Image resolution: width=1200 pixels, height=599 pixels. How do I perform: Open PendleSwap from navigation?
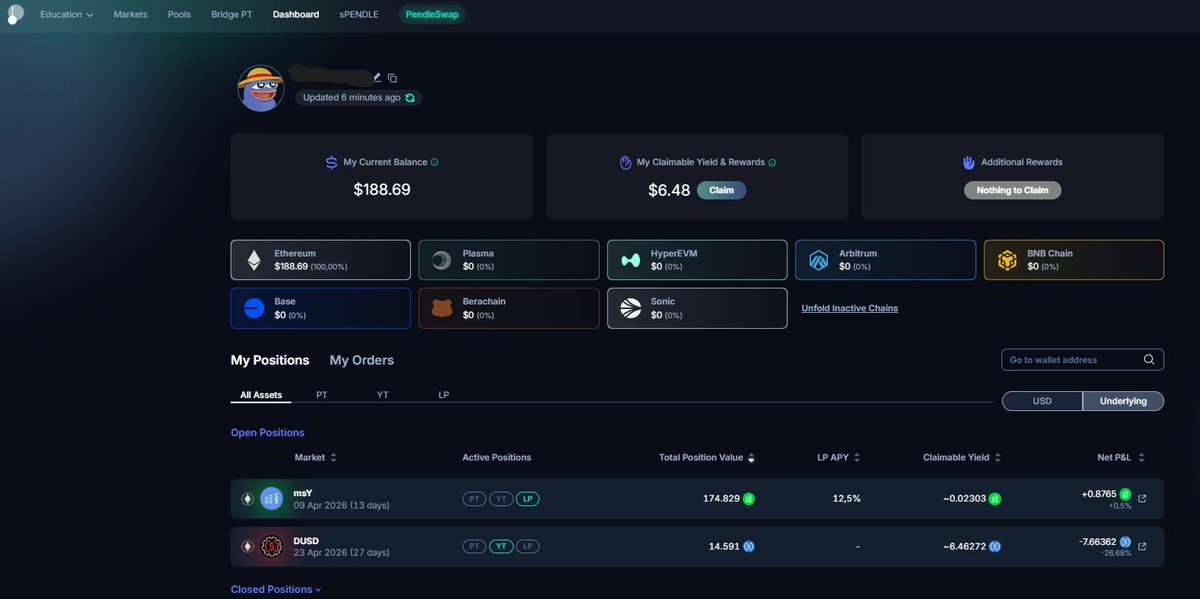pyautogui.click(x=432, y=14)
